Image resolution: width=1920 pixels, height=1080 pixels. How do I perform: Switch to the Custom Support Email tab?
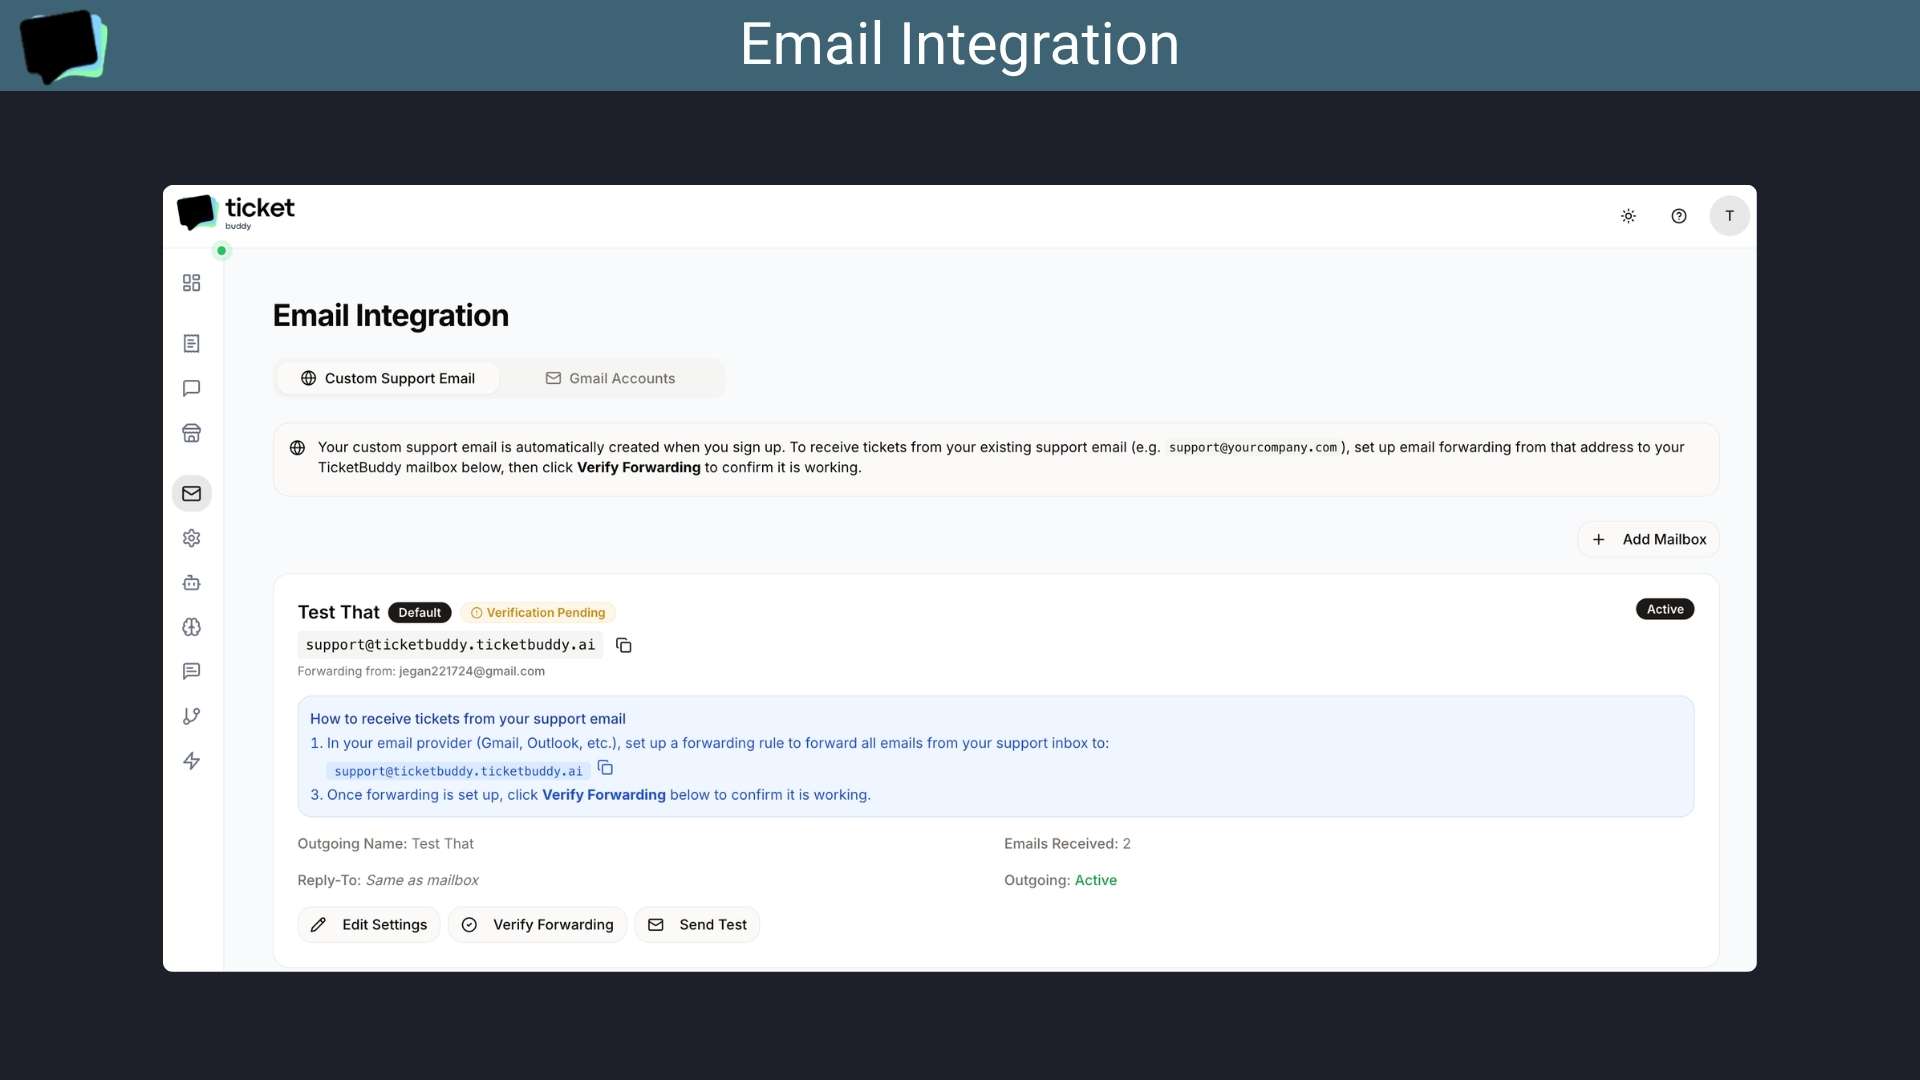point(388,378)
